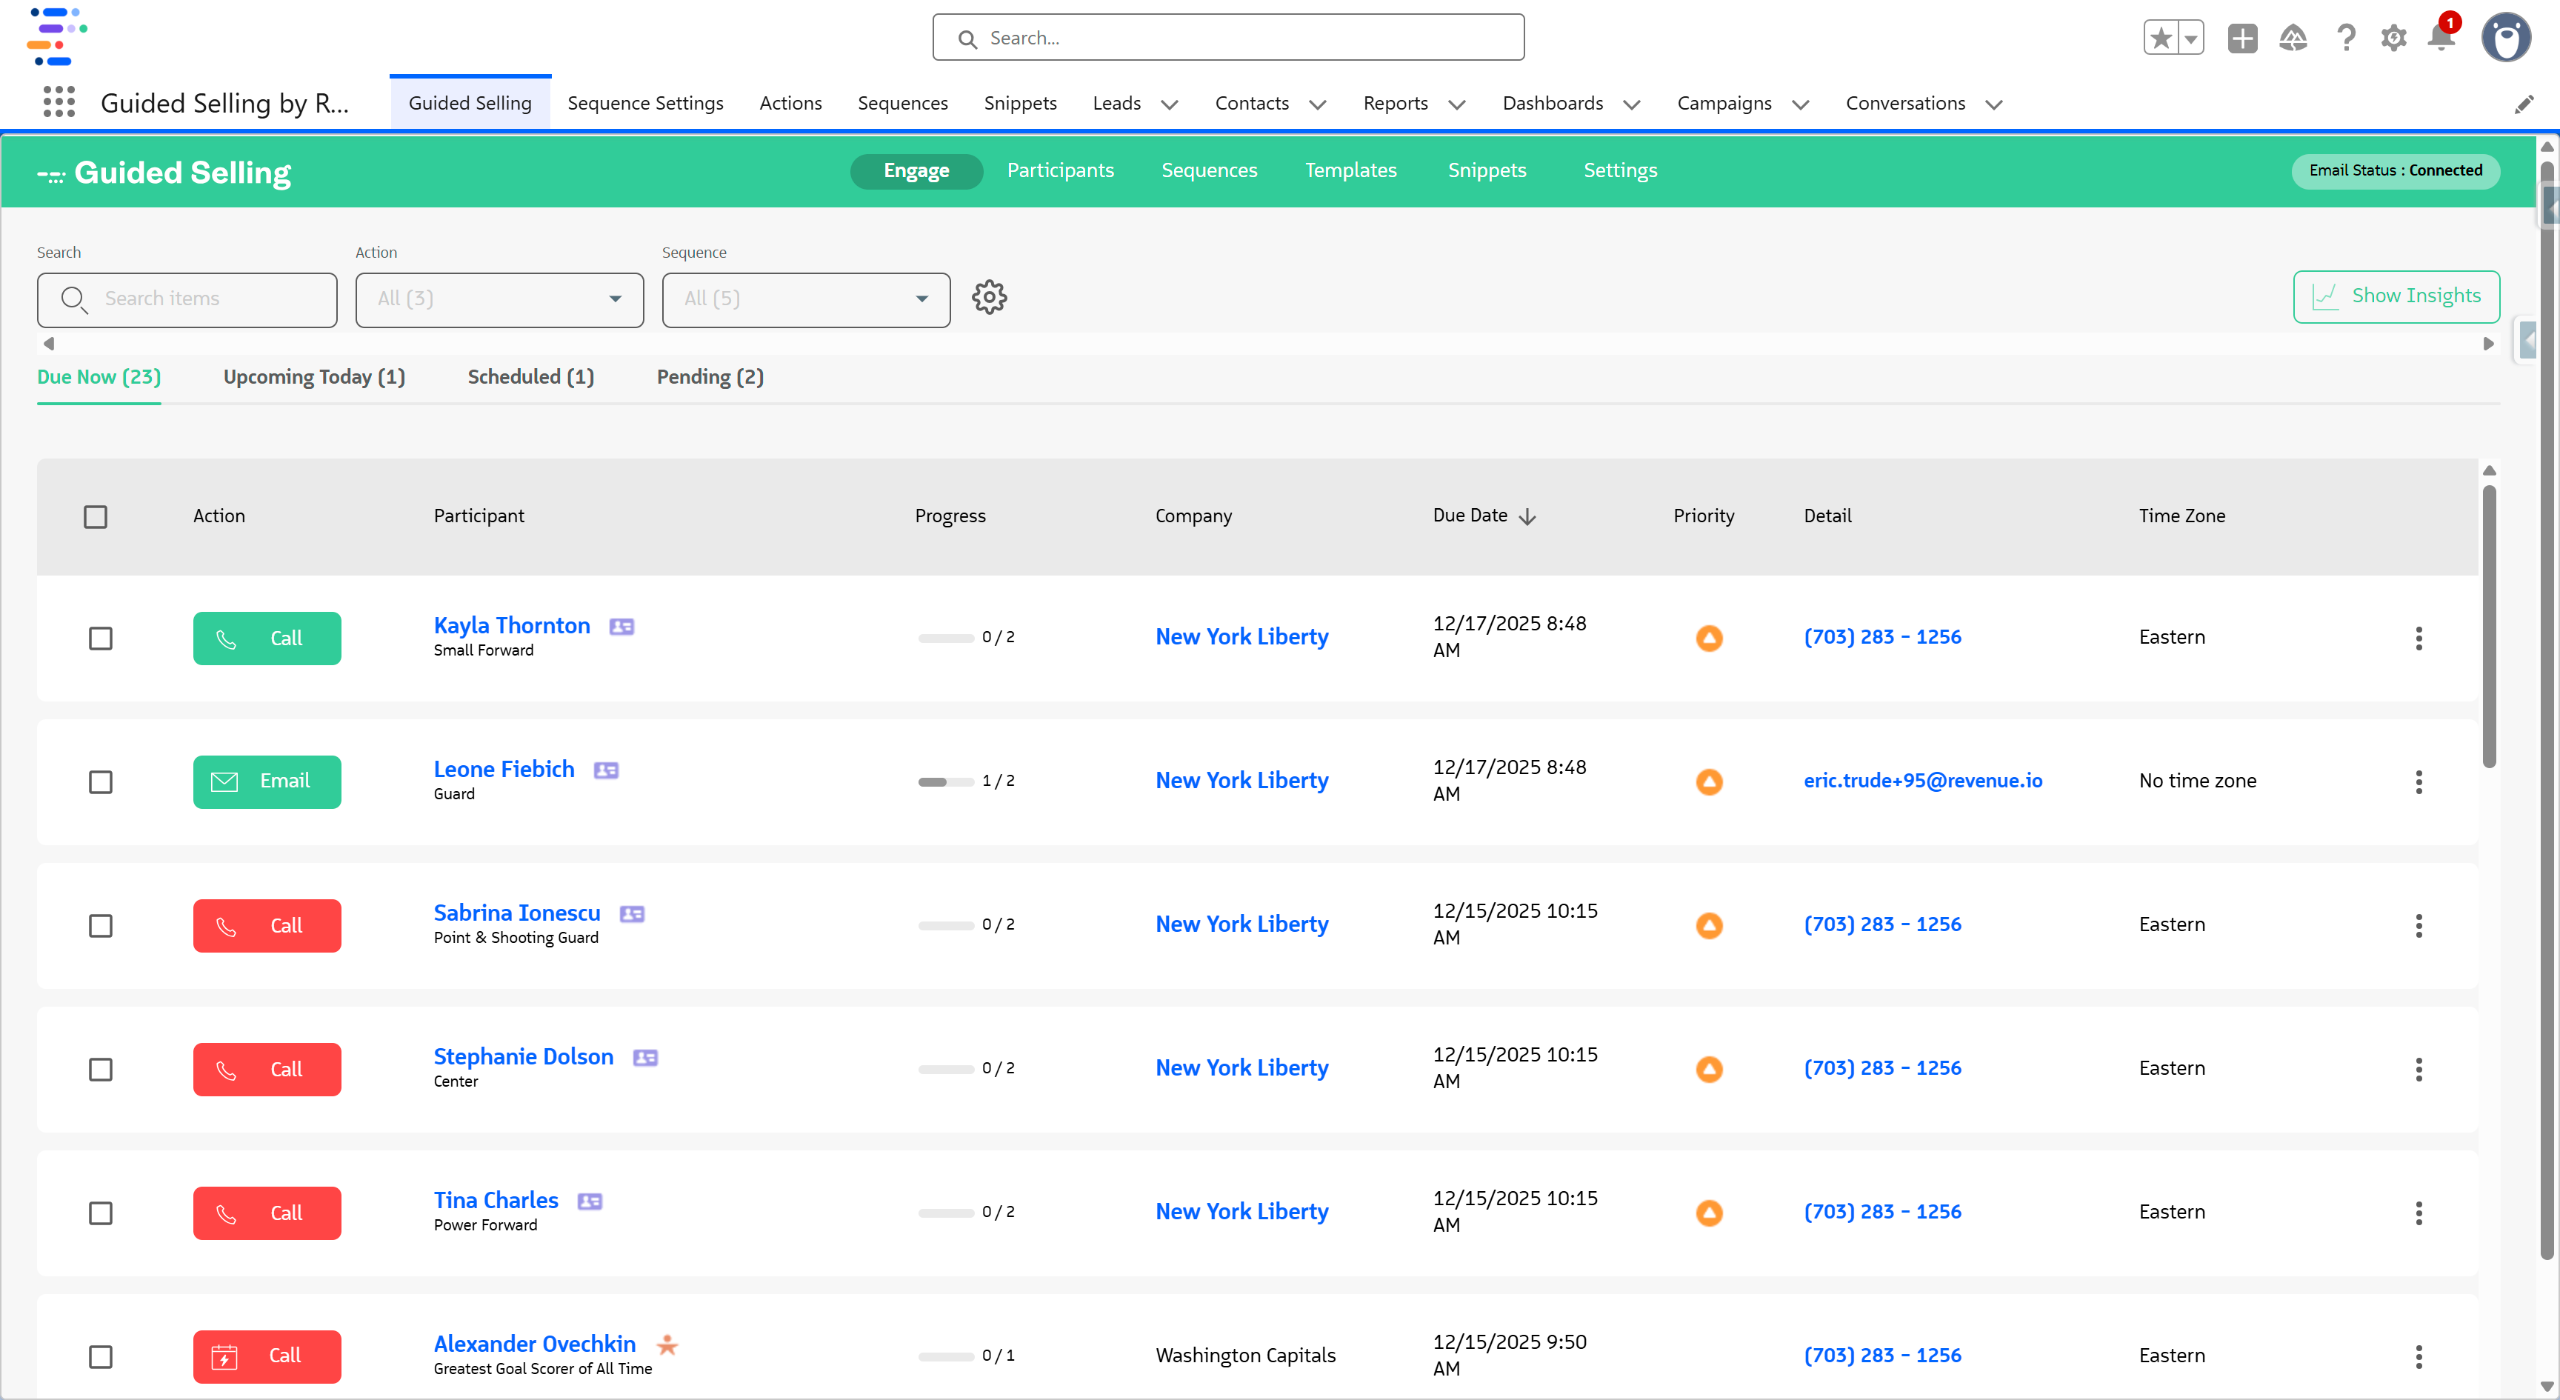This screenshot has height=1400, width=2560.
Task: Tick the select-all checkbox in table header
Action: (x=95, y=517)
